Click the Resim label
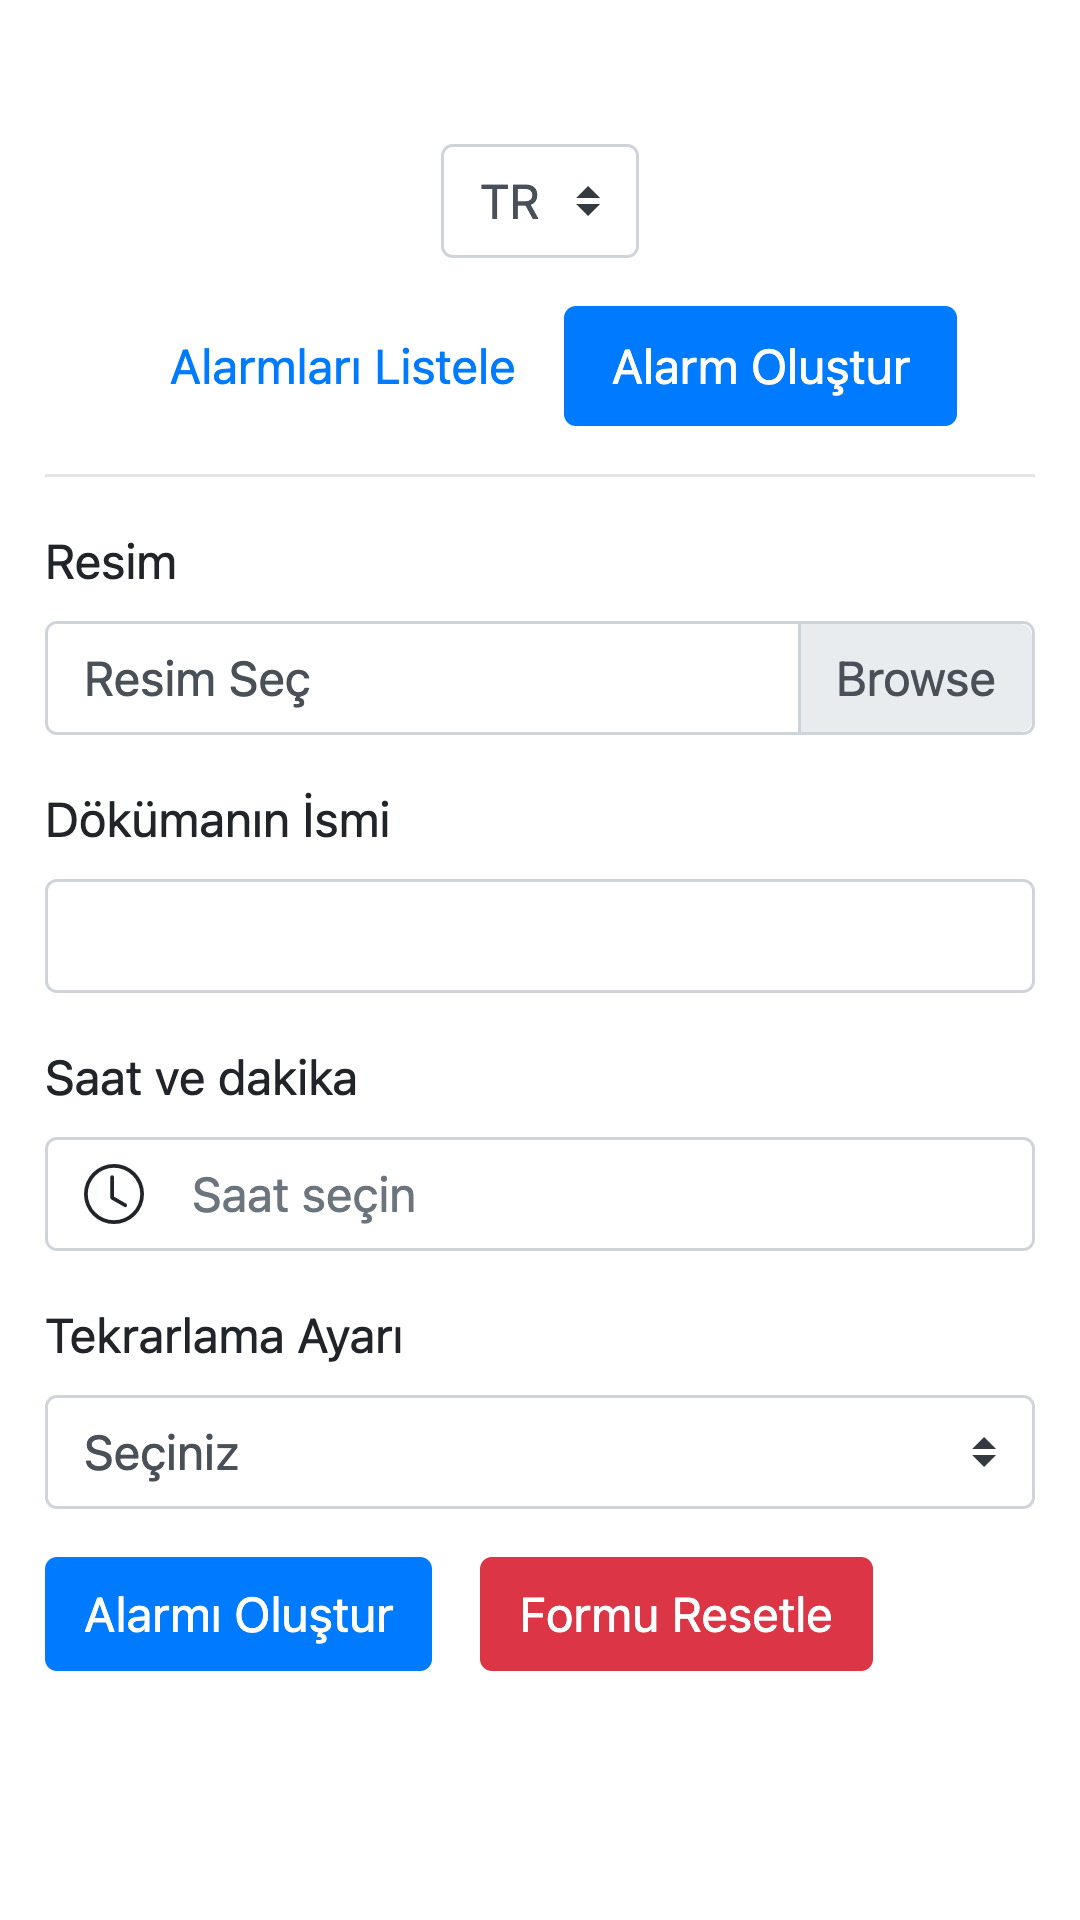The image size is (1080, 1920). point(111,562)
